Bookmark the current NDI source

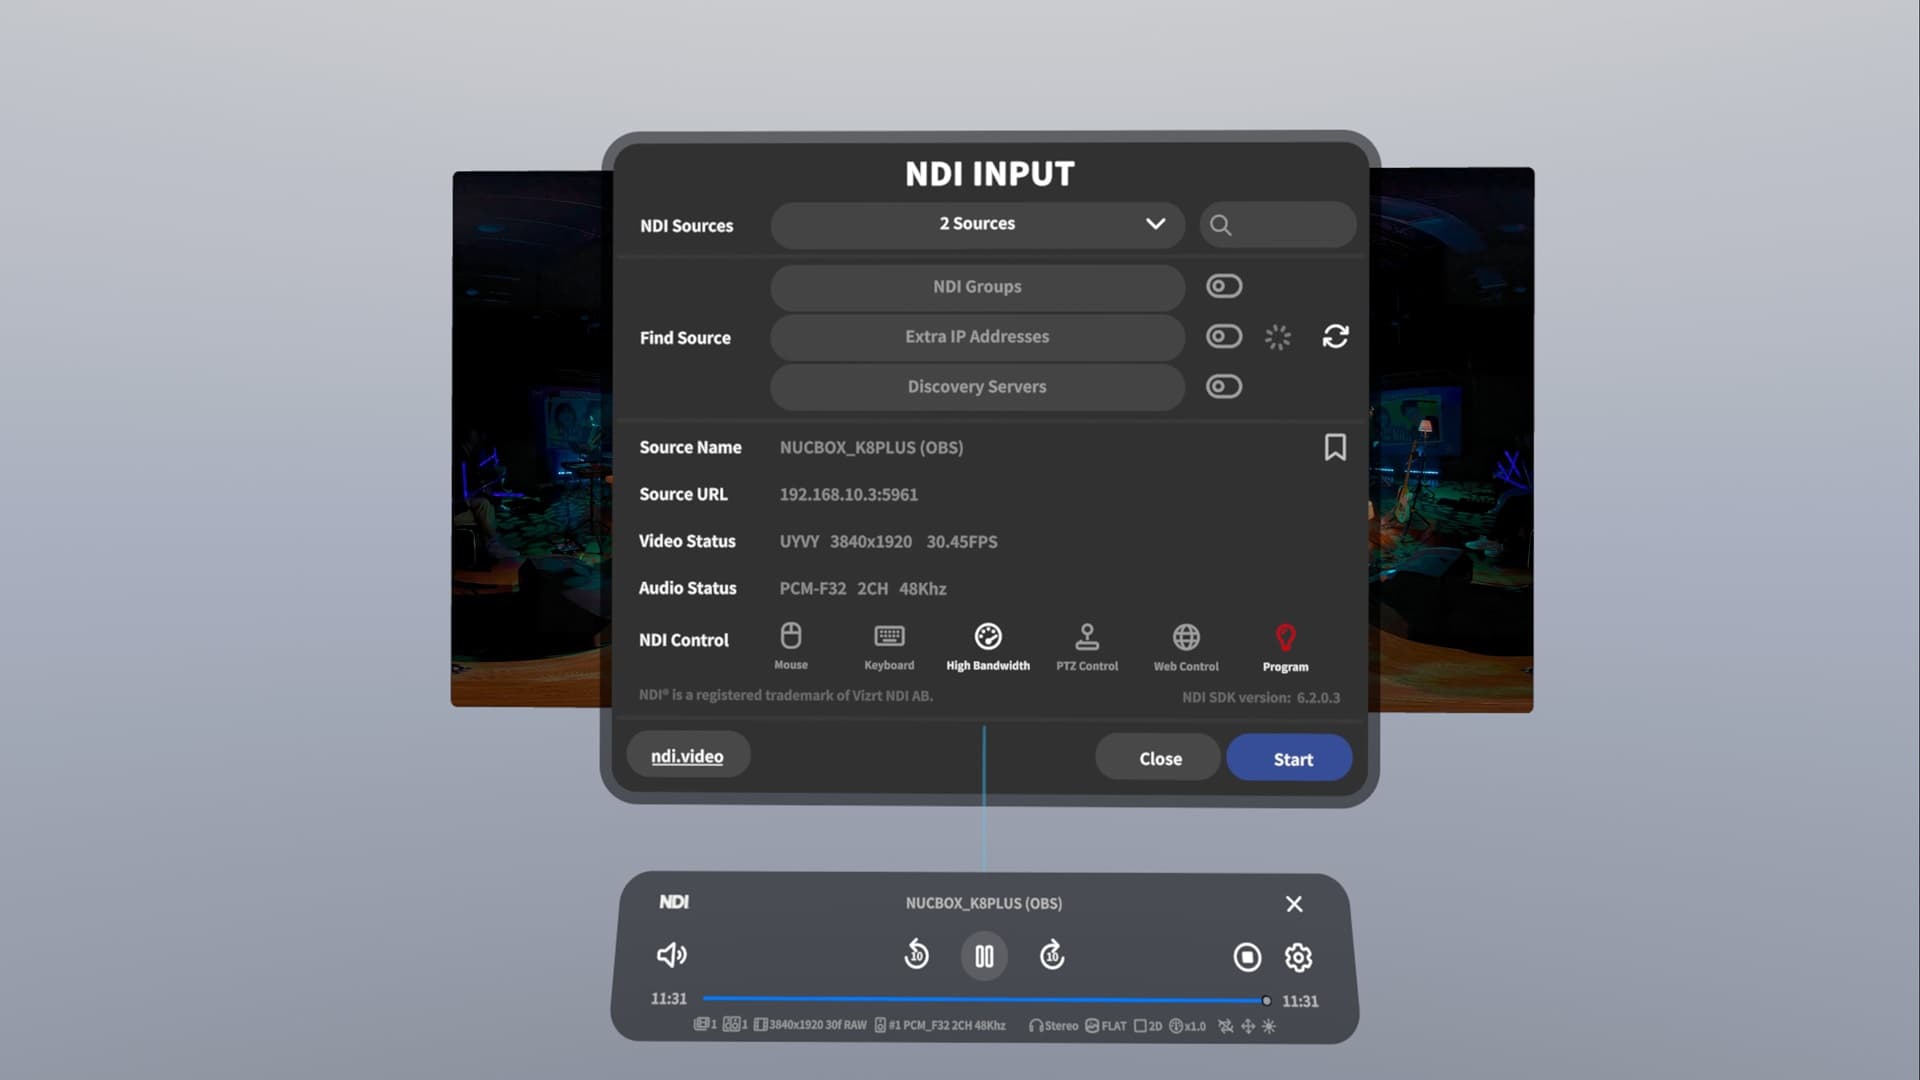pos(1335,447)
